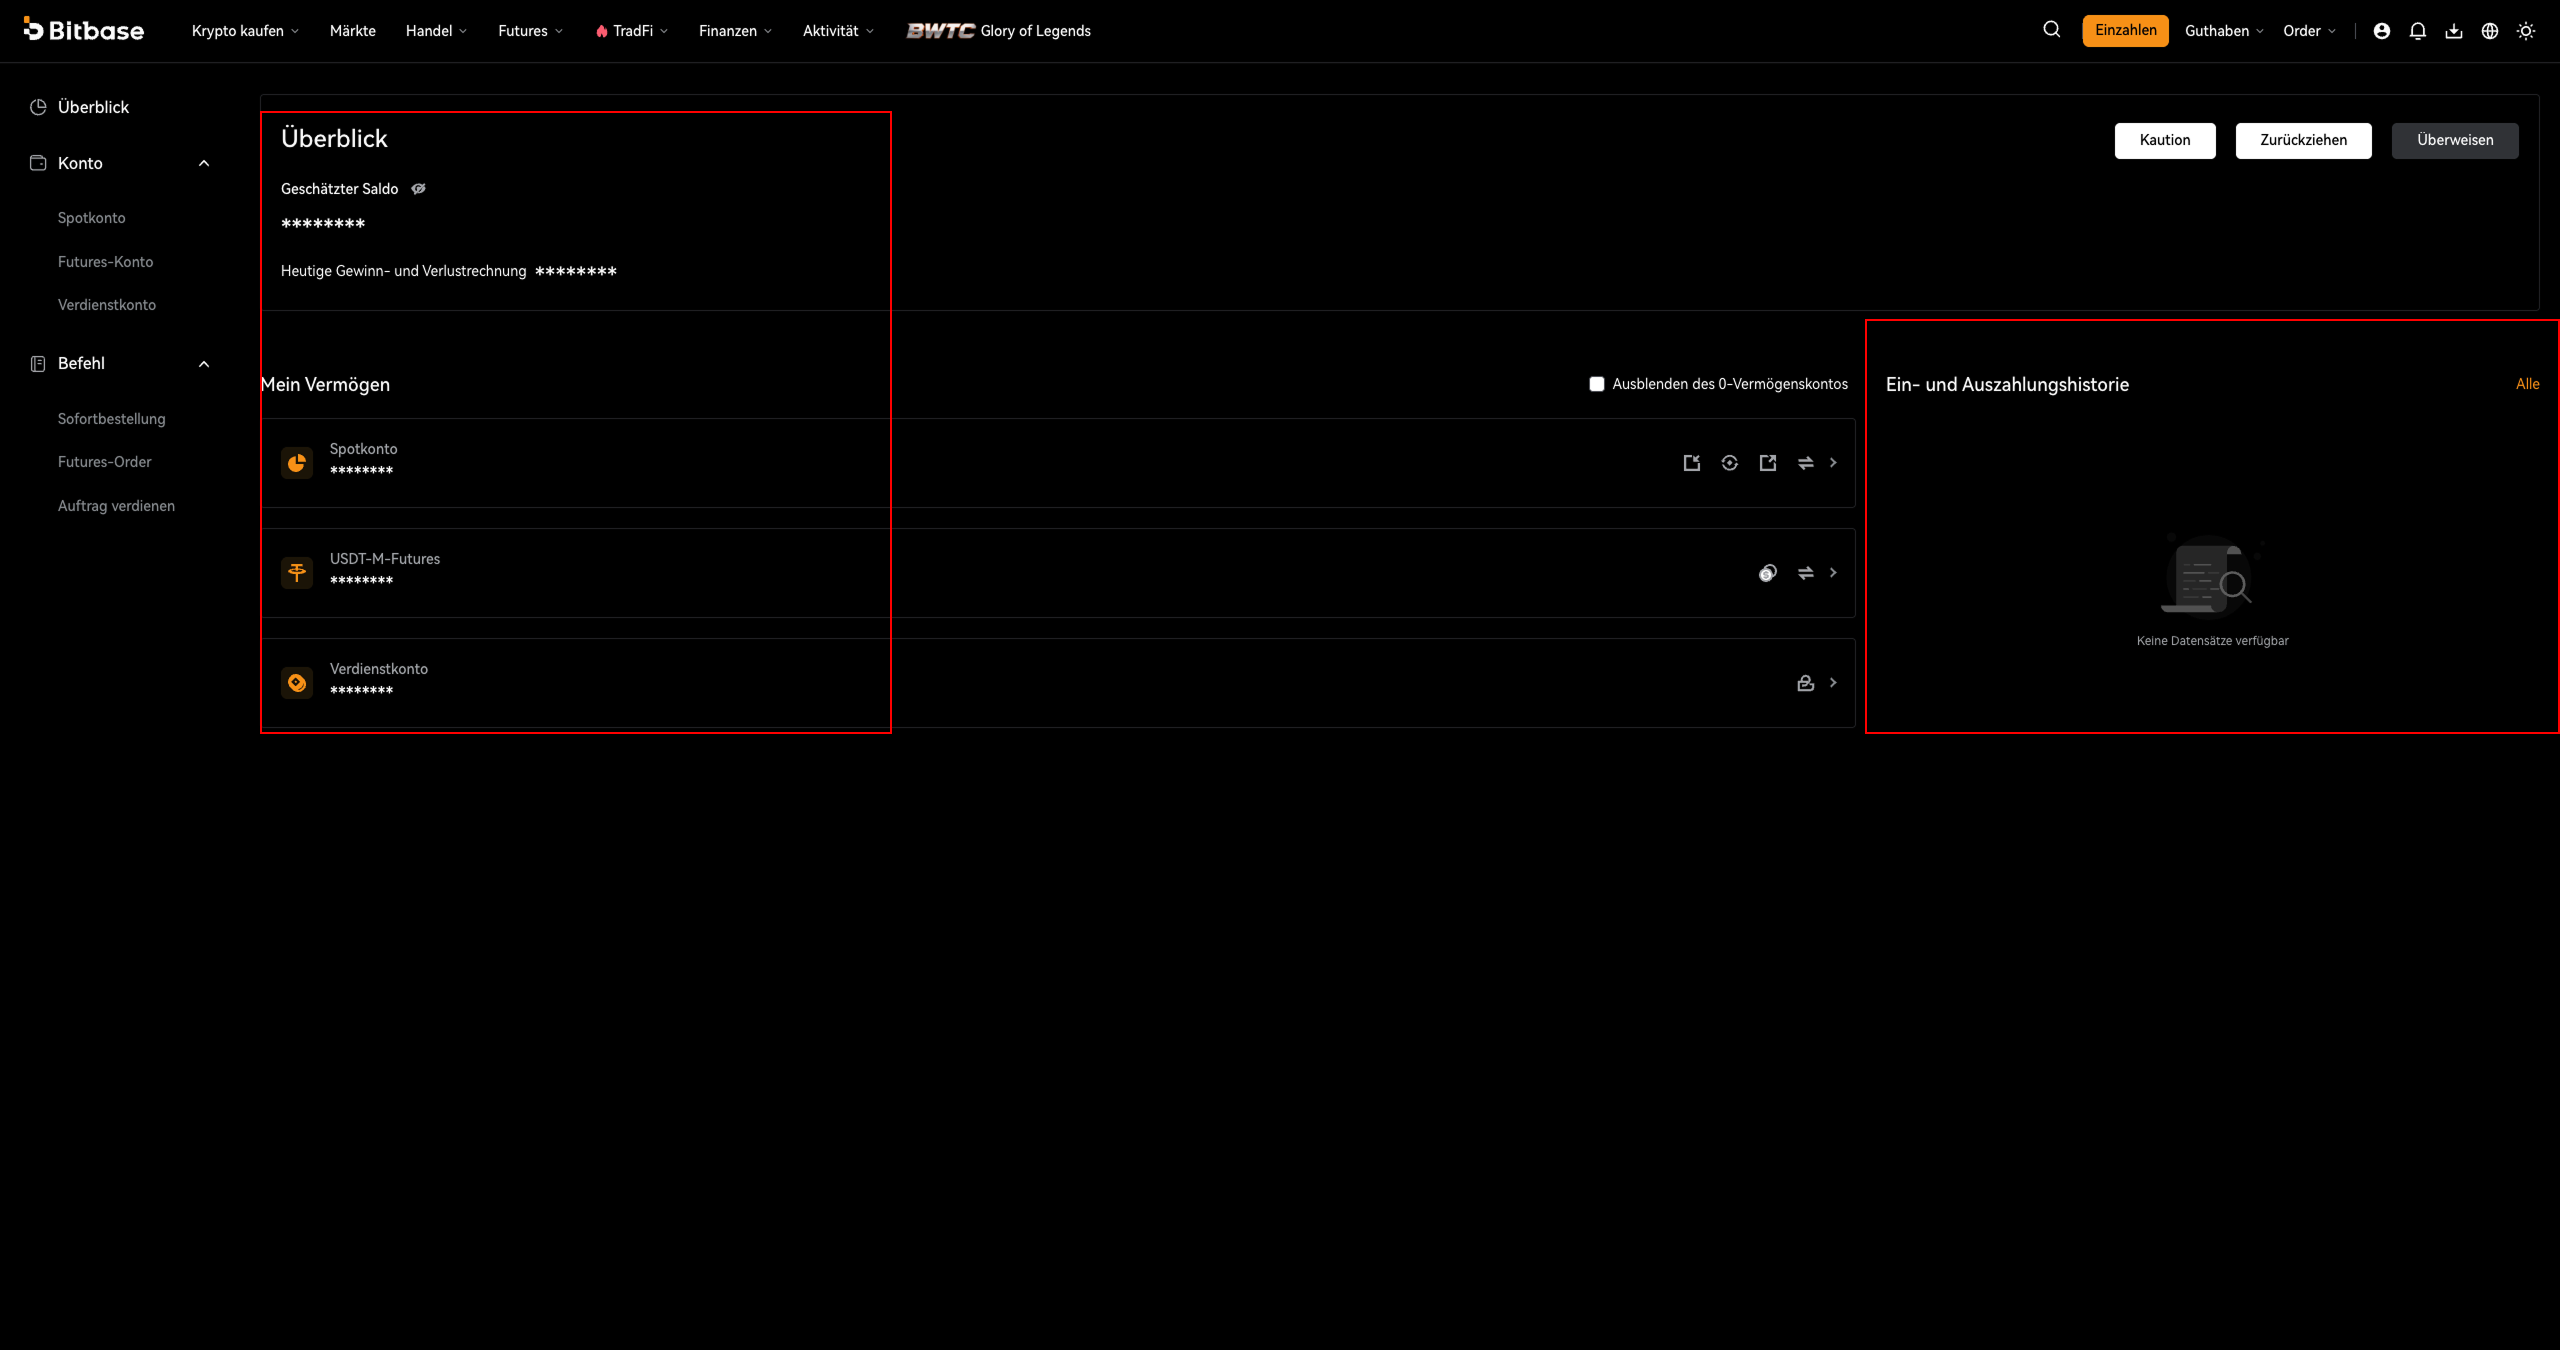Click the history clock icon in Spotkonto row
Image resolution: width=2560 pixels, height=1350 pixels.
tap(1730, 463)
